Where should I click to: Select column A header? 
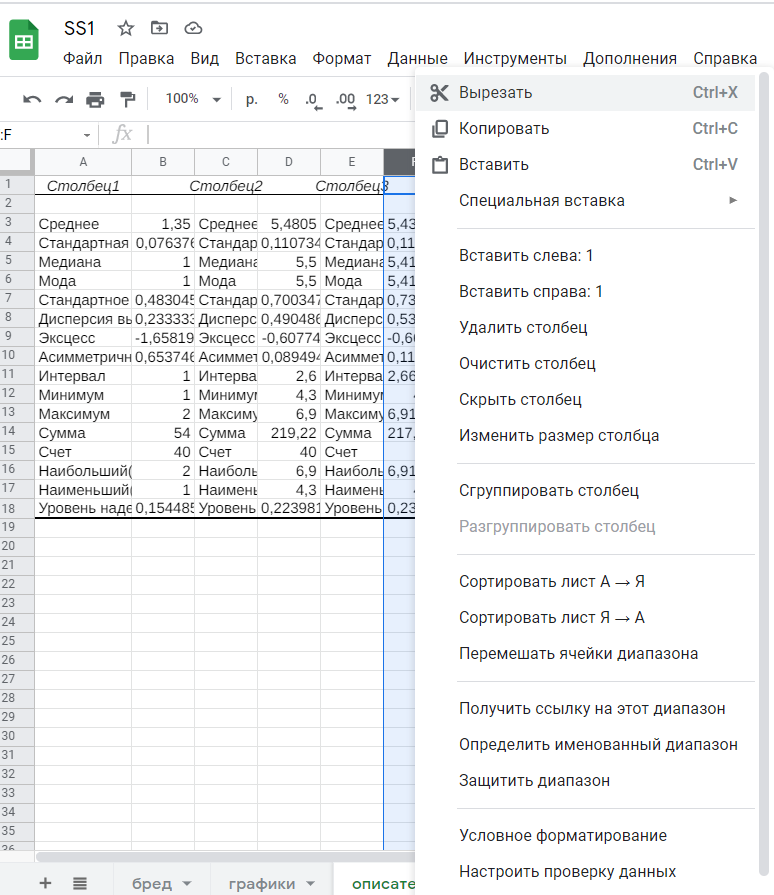83,162
